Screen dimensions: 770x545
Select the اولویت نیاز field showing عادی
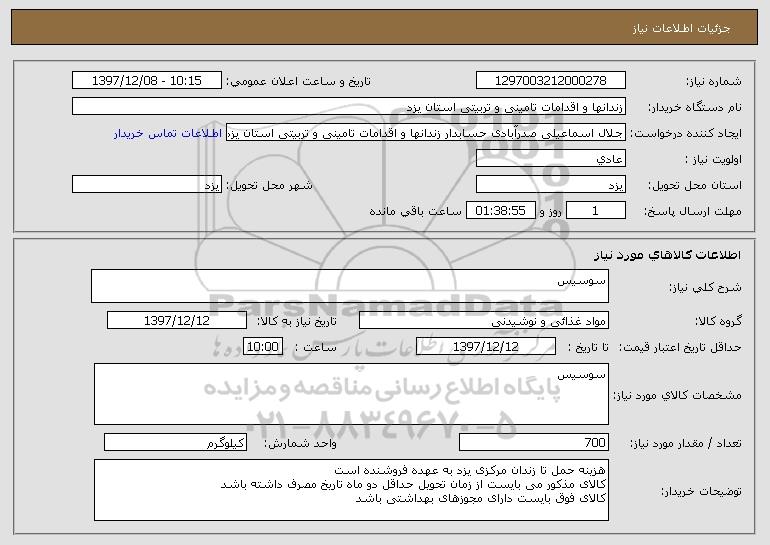click(x=550, y=159)
